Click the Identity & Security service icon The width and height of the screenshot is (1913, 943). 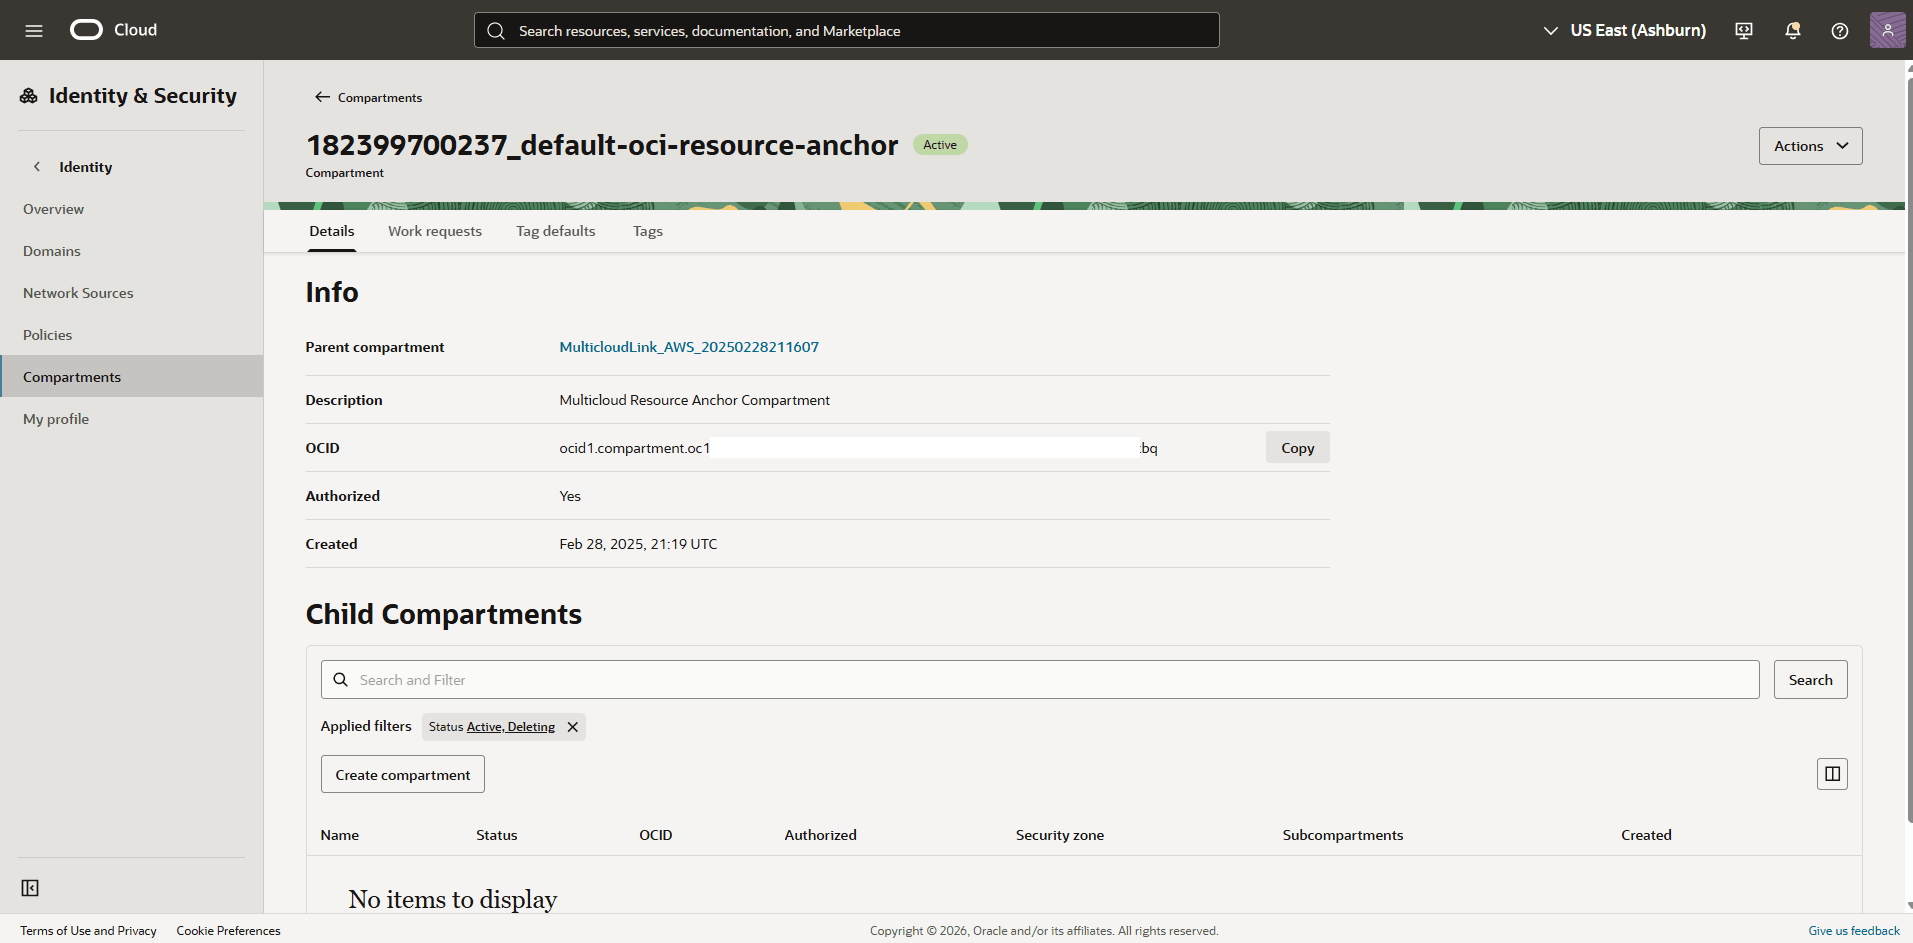click(29, 96)
